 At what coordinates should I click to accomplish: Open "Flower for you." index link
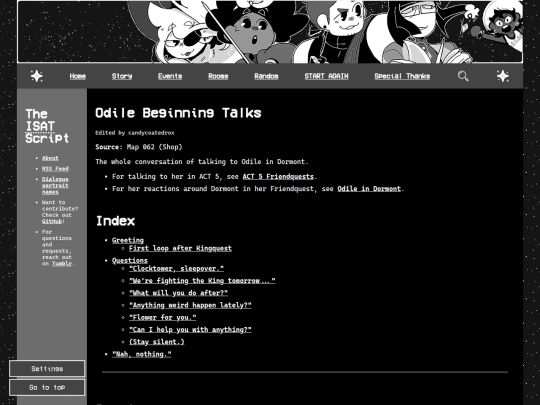tap(163, 317)
